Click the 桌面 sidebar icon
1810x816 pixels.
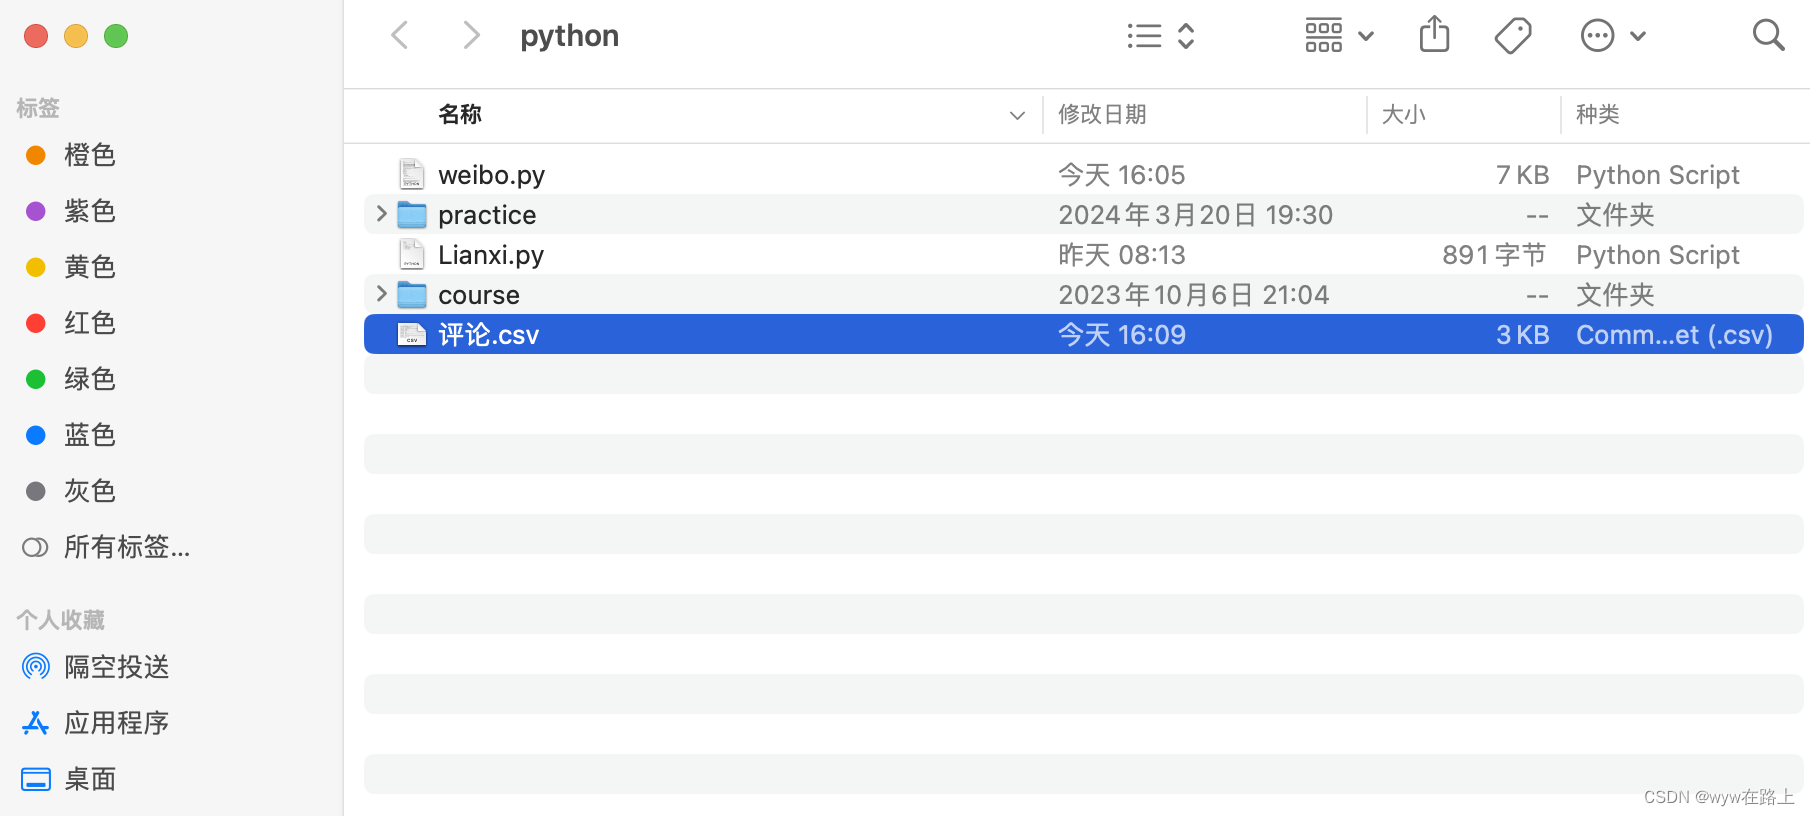36,779
